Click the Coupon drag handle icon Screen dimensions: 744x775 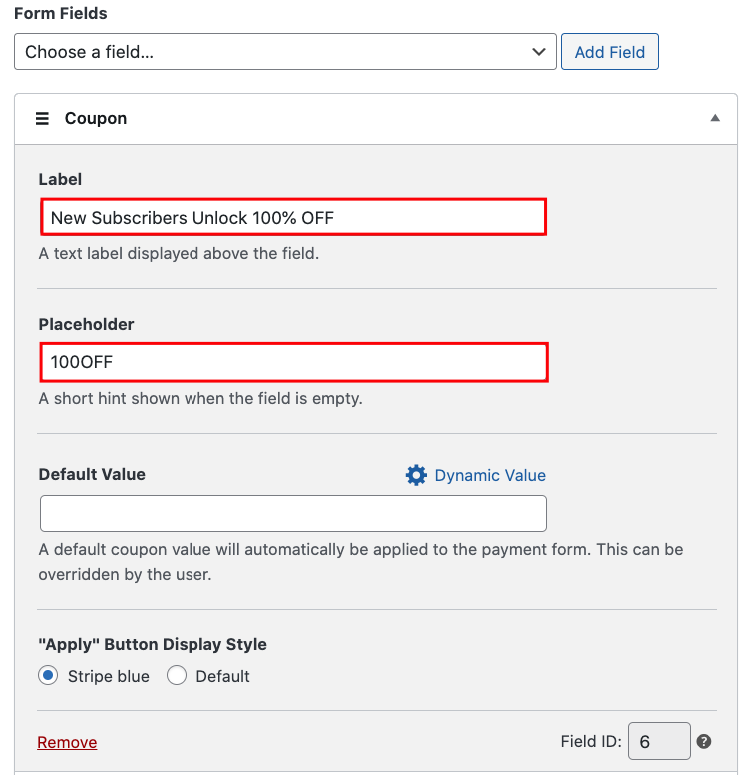click(42, 118)
